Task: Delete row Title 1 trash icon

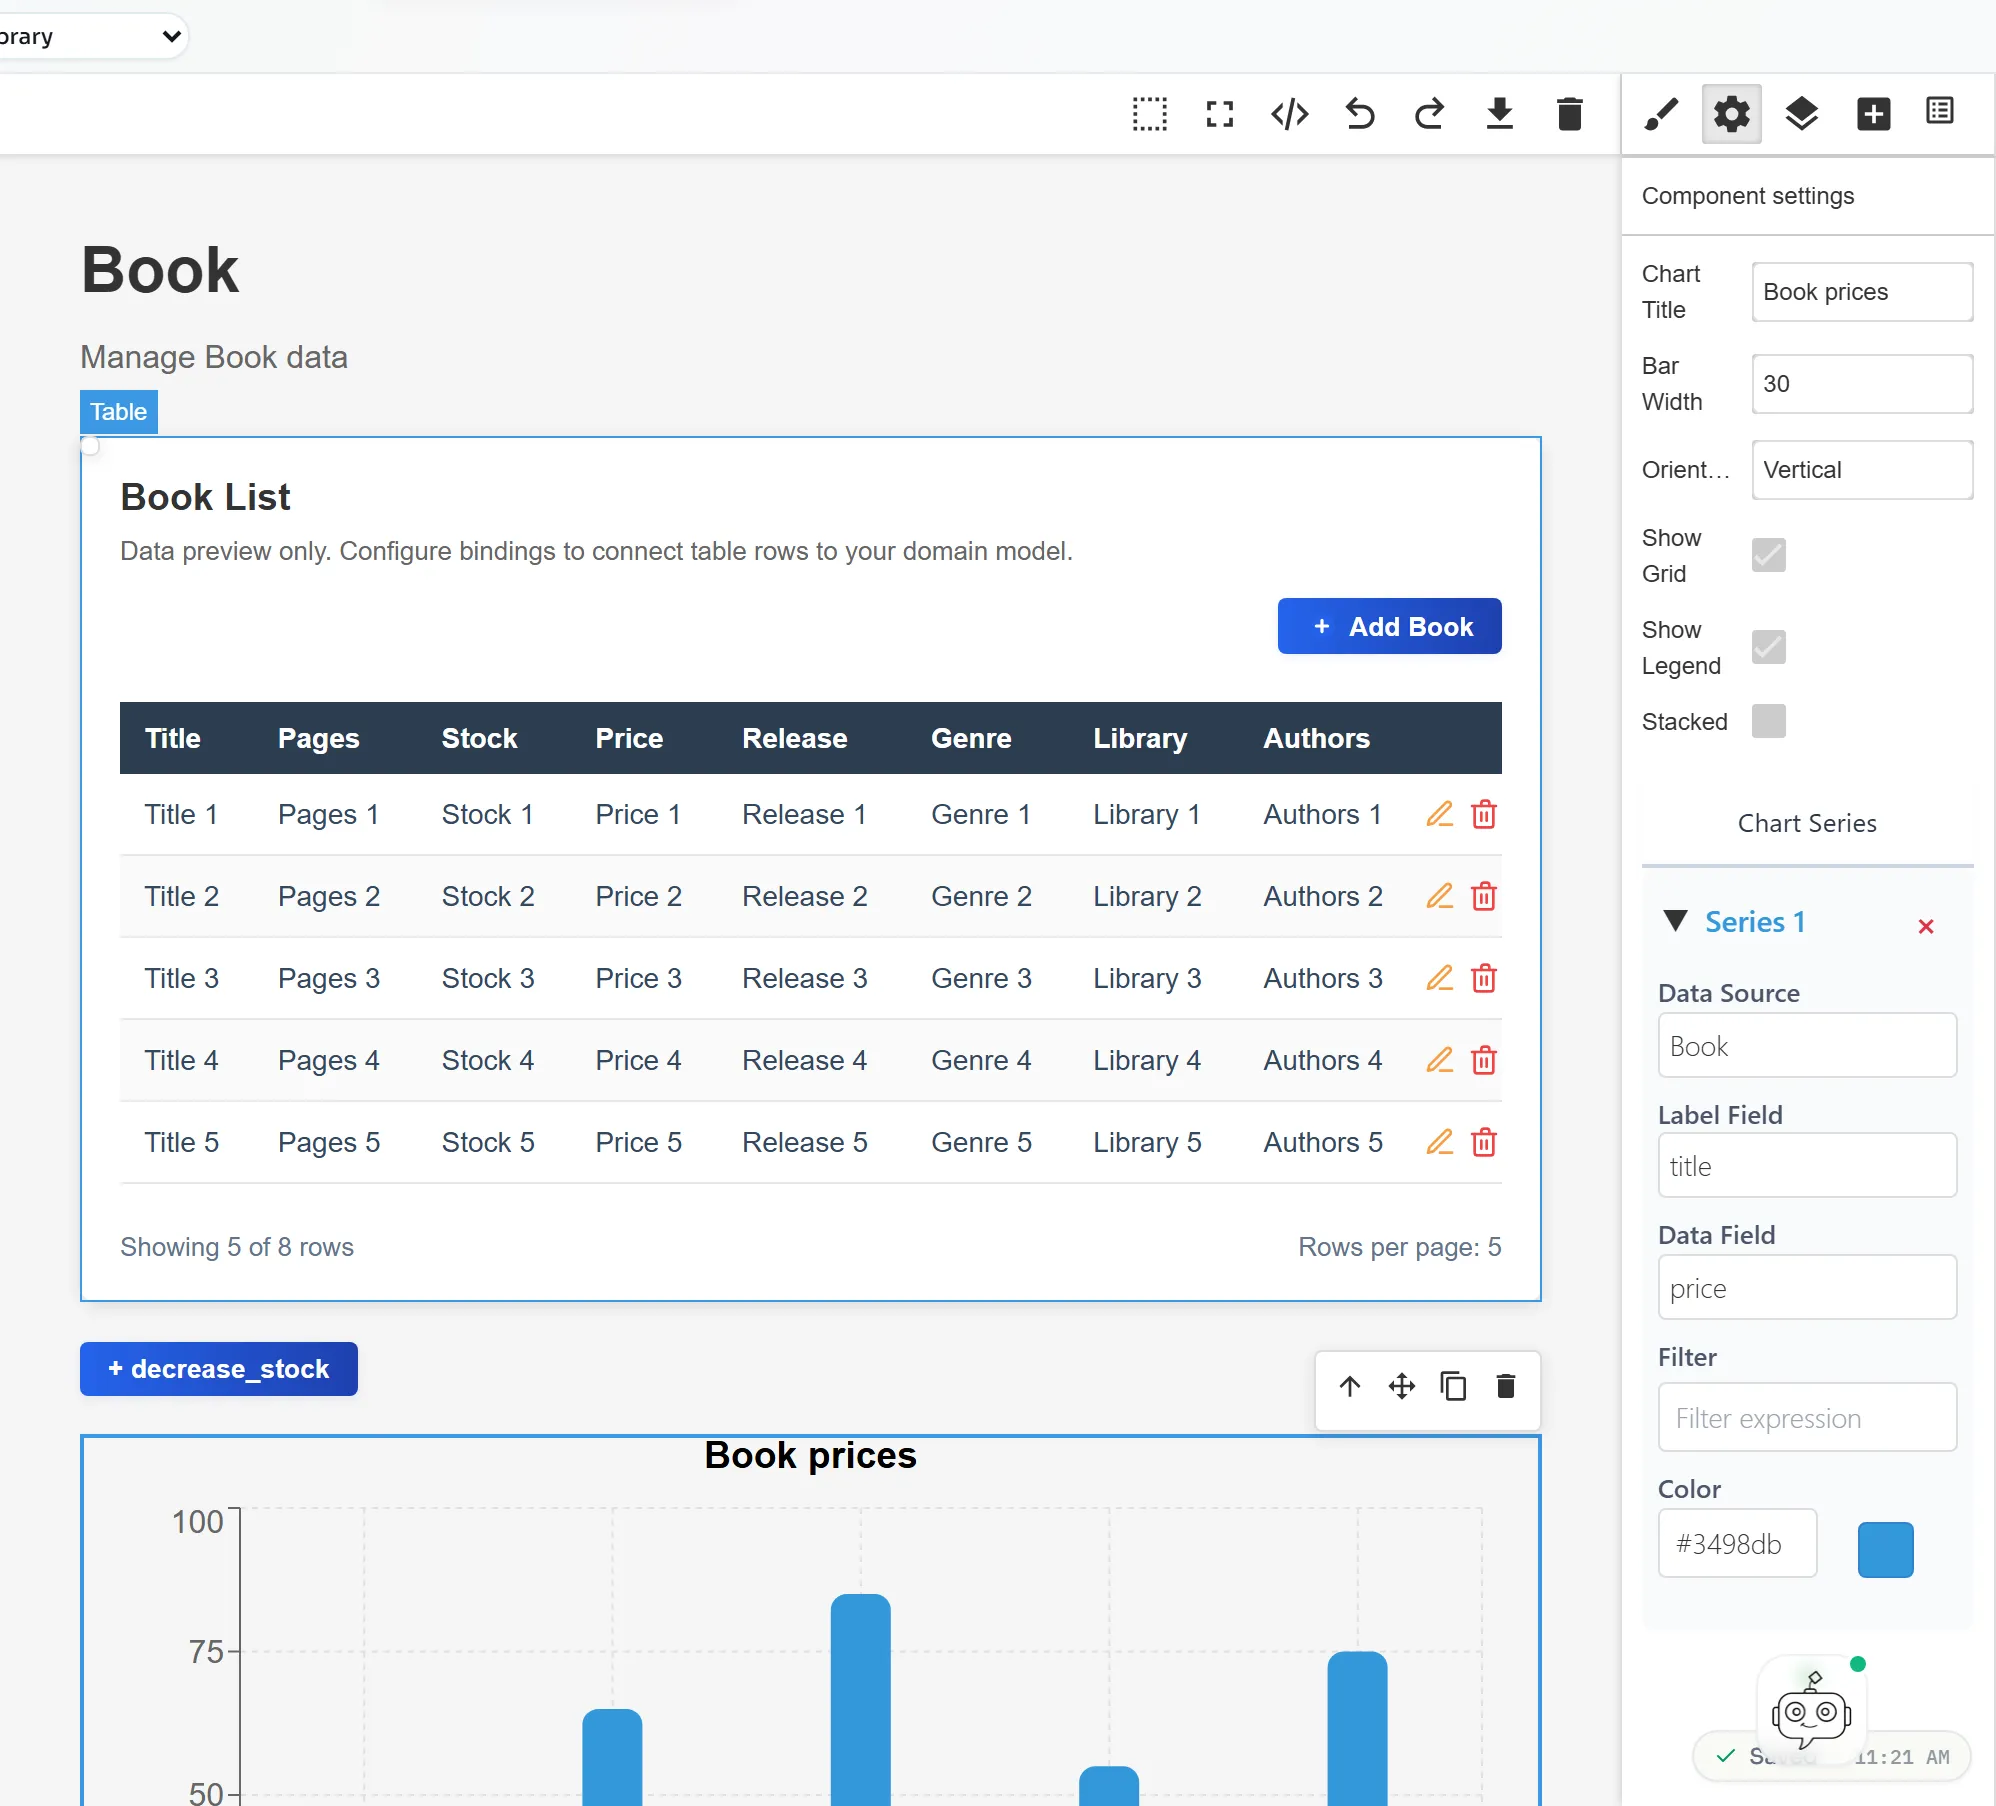Action: [x=1484, y=814]
